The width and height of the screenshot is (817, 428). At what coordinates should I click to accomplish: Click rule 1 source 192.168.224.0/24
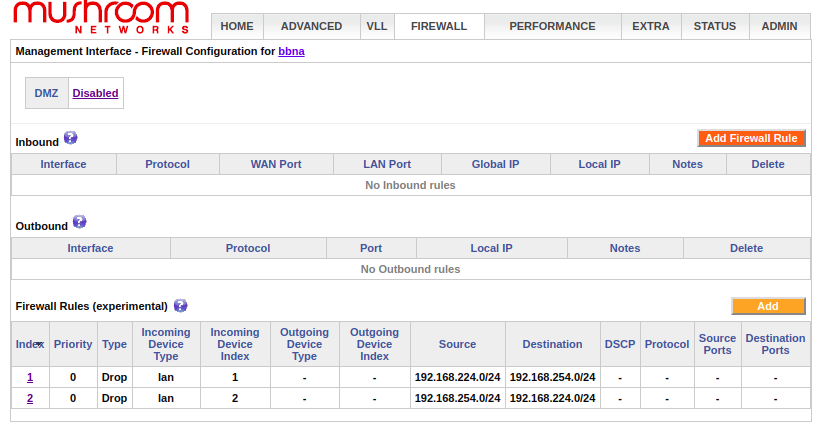coord(457,377)
